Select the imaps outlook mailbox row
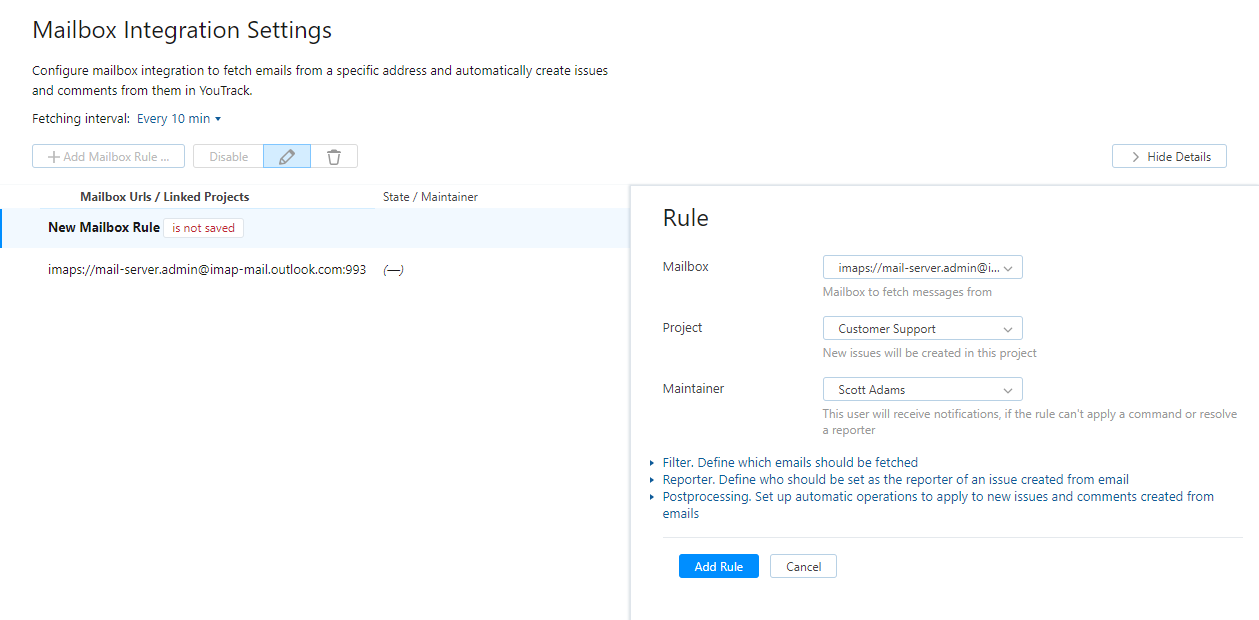1259x620 pixels. (x=207, y=270)
